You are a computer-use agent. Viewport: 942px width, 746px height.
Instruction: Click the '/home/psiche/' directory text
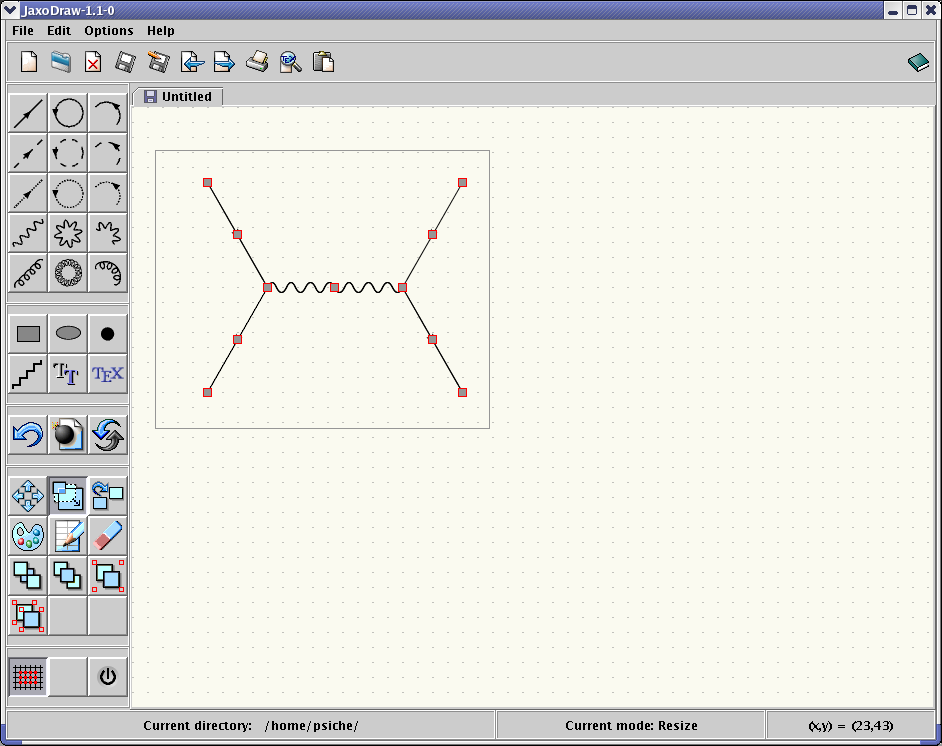(x=312, y=726)
